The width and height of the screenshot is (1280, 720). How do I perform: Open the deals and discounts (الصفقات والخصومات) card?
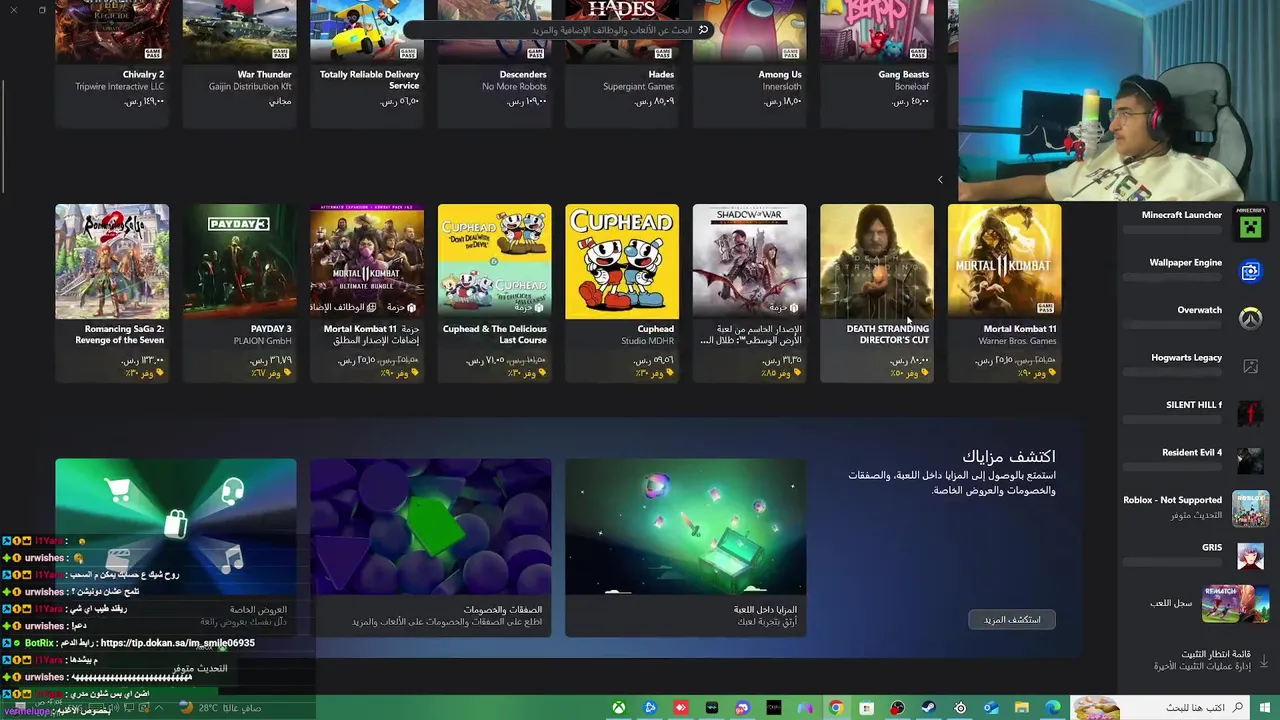click(x=430, y=548)
